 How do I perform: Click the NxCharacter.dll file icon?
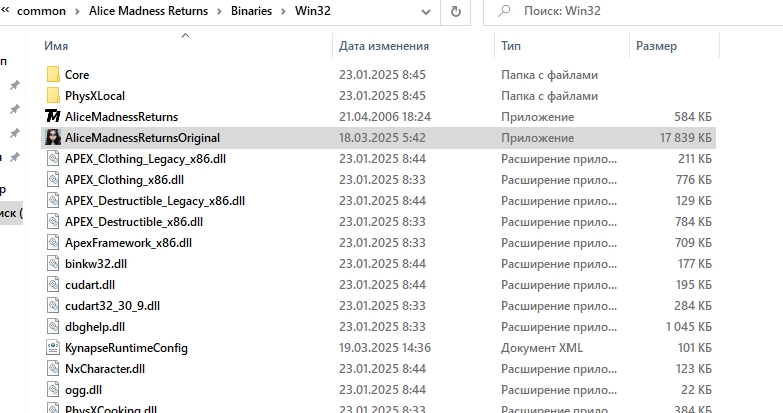(53, 368)
